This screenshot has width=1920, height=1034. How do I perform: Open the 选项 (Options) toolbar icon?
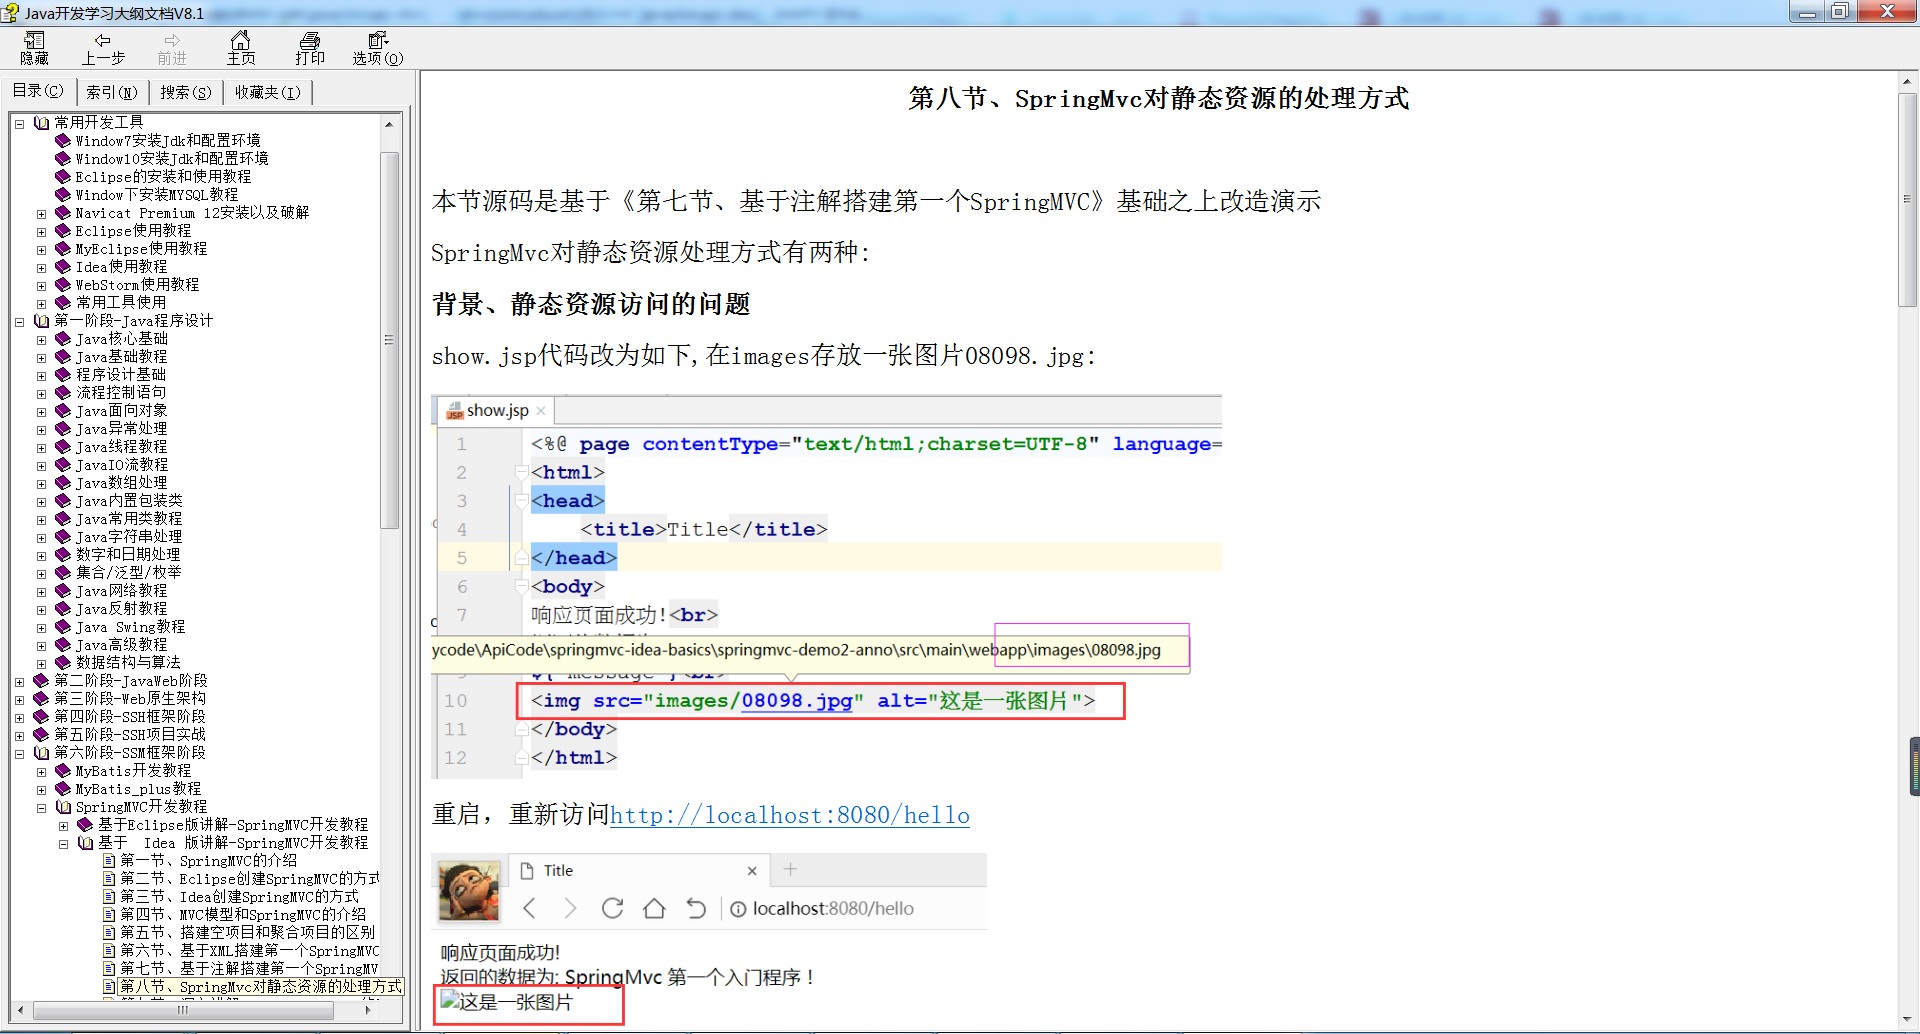pos(378,48)
